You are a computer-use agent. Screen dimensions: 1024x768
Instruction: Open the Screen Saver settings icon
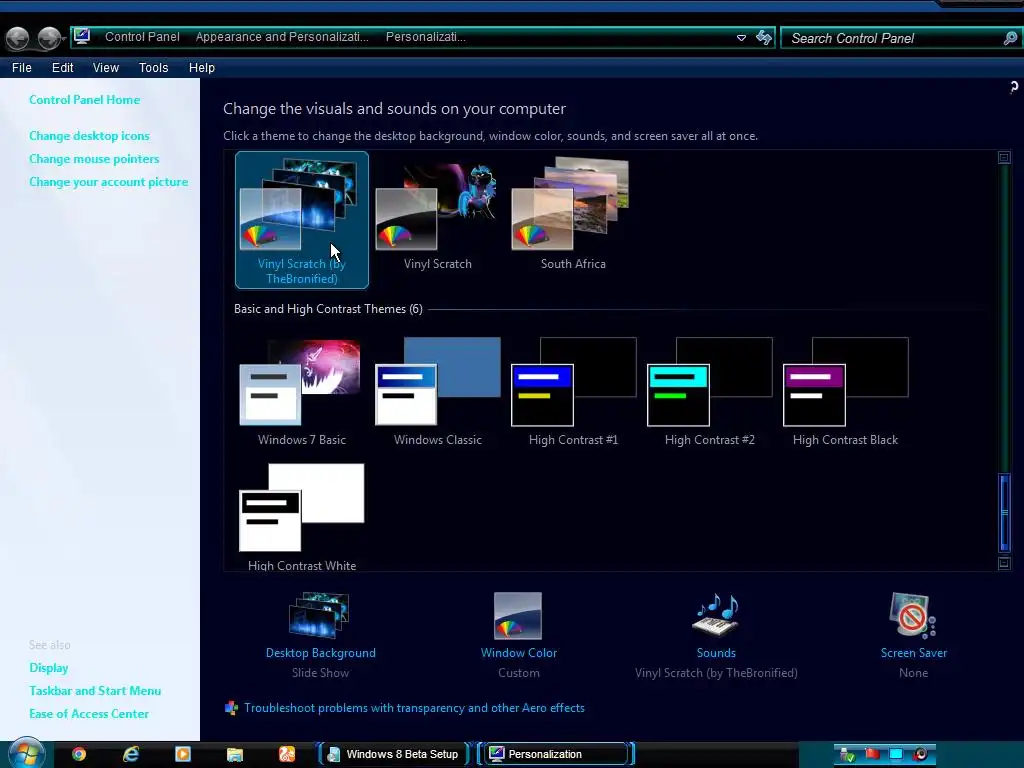pos(912,615)
